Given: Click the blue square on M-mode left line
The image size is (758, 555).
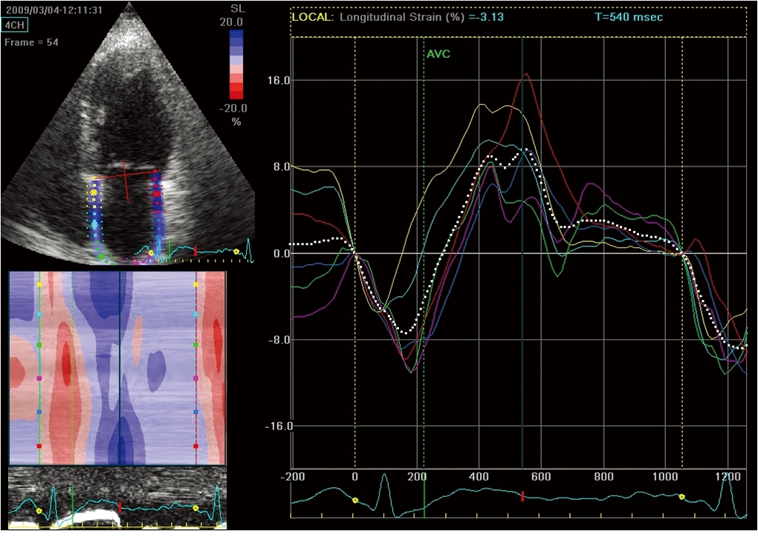Looking at the screenshot, I should click(x=39, y=412).
